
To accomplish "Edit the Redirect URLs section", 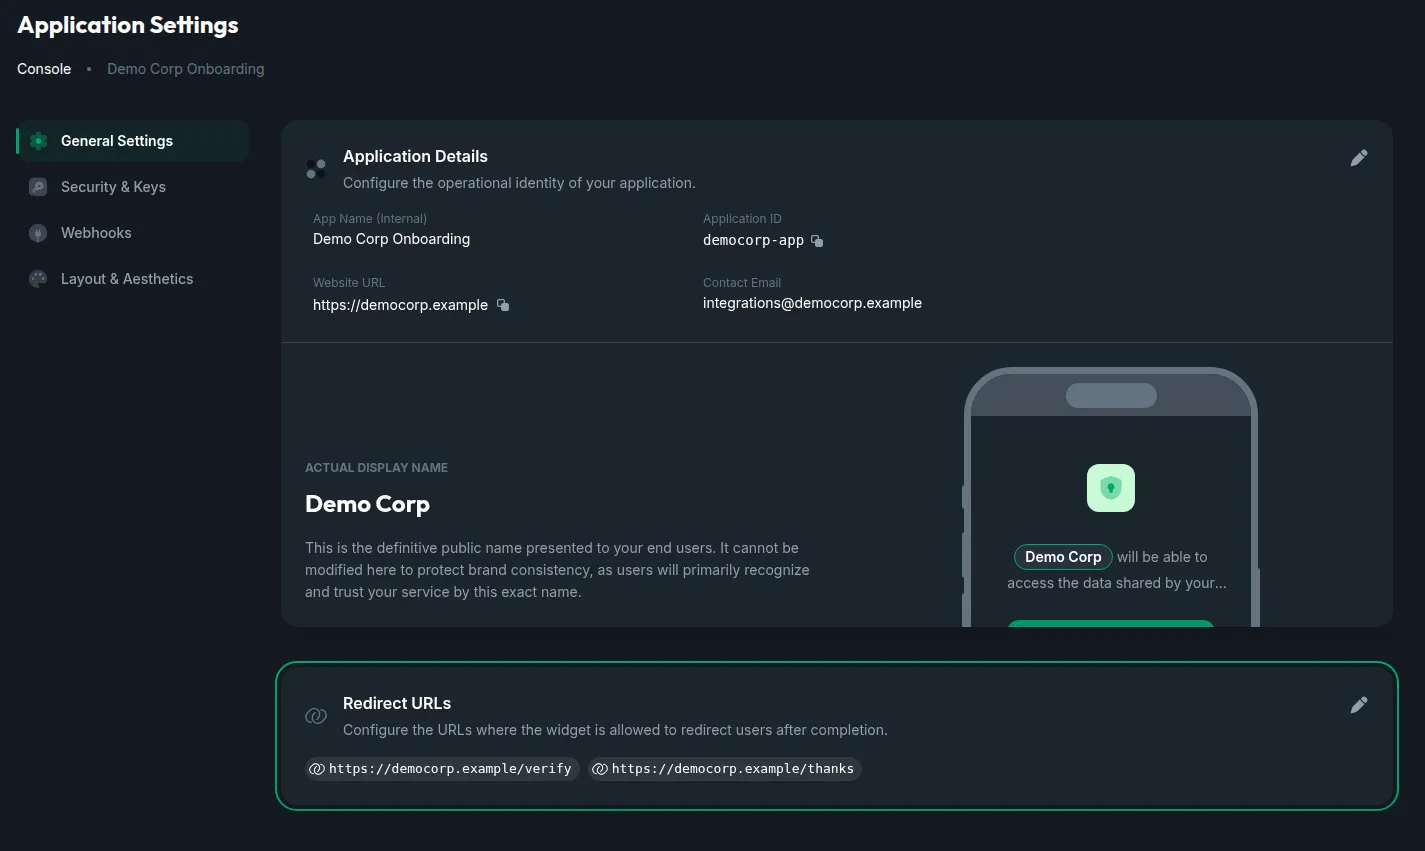I will click(x=1359, y=705).
